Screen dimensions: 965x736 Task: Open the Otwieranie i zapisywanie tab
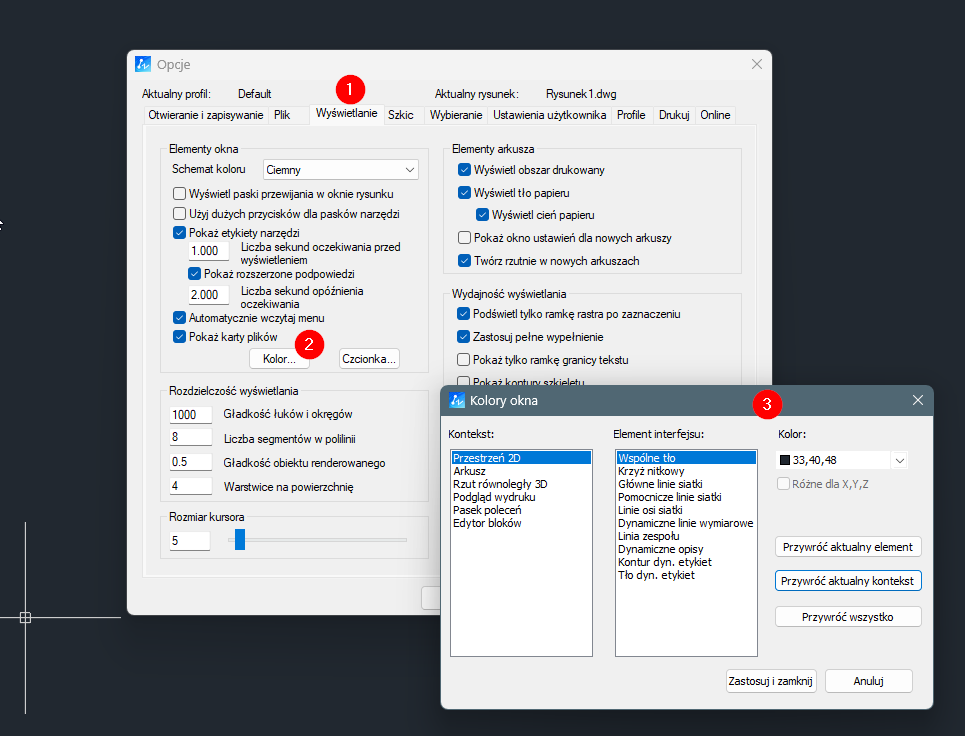(205, 115)
